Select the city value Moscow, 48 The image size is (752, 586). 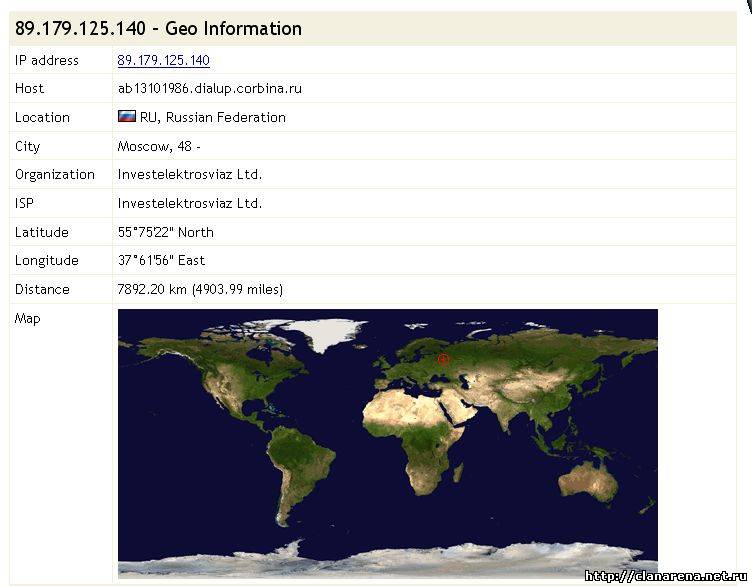pos(158,146)
